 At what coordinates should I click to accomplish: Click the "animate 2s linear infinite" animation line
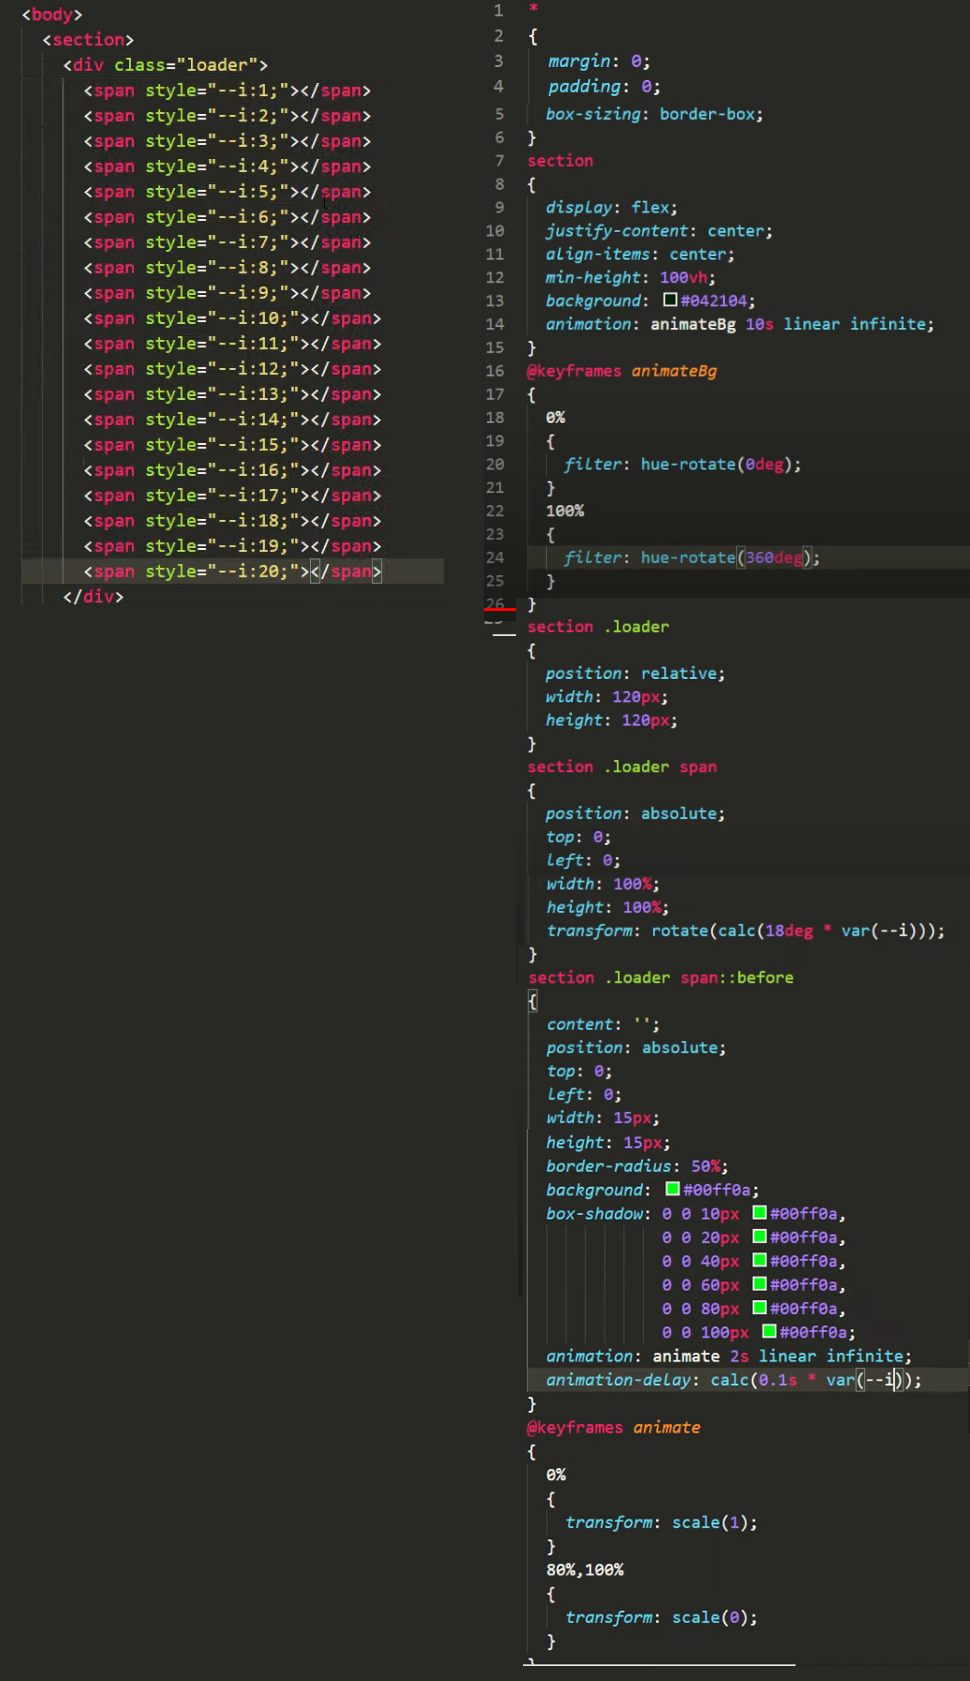(x=729, y=1356)
